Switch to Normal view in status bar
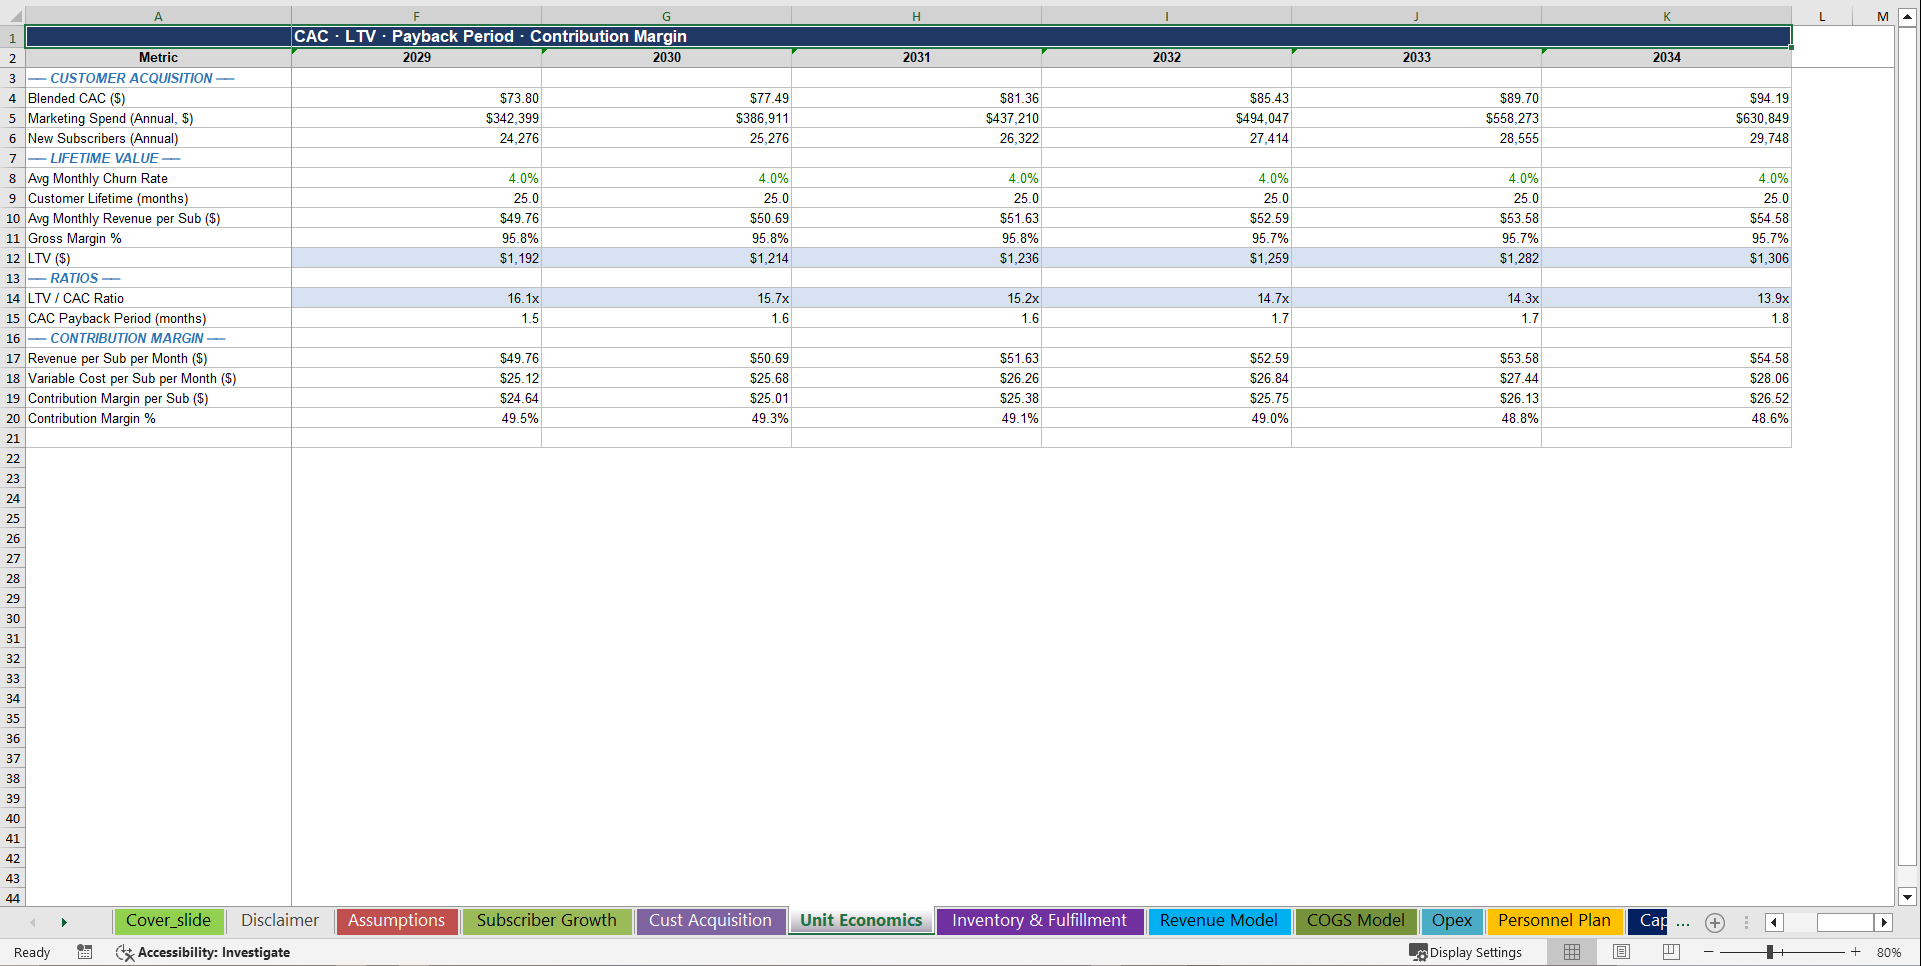Image resolution: width=1921 pixels, height=966 pixels. pos(1571,952)
